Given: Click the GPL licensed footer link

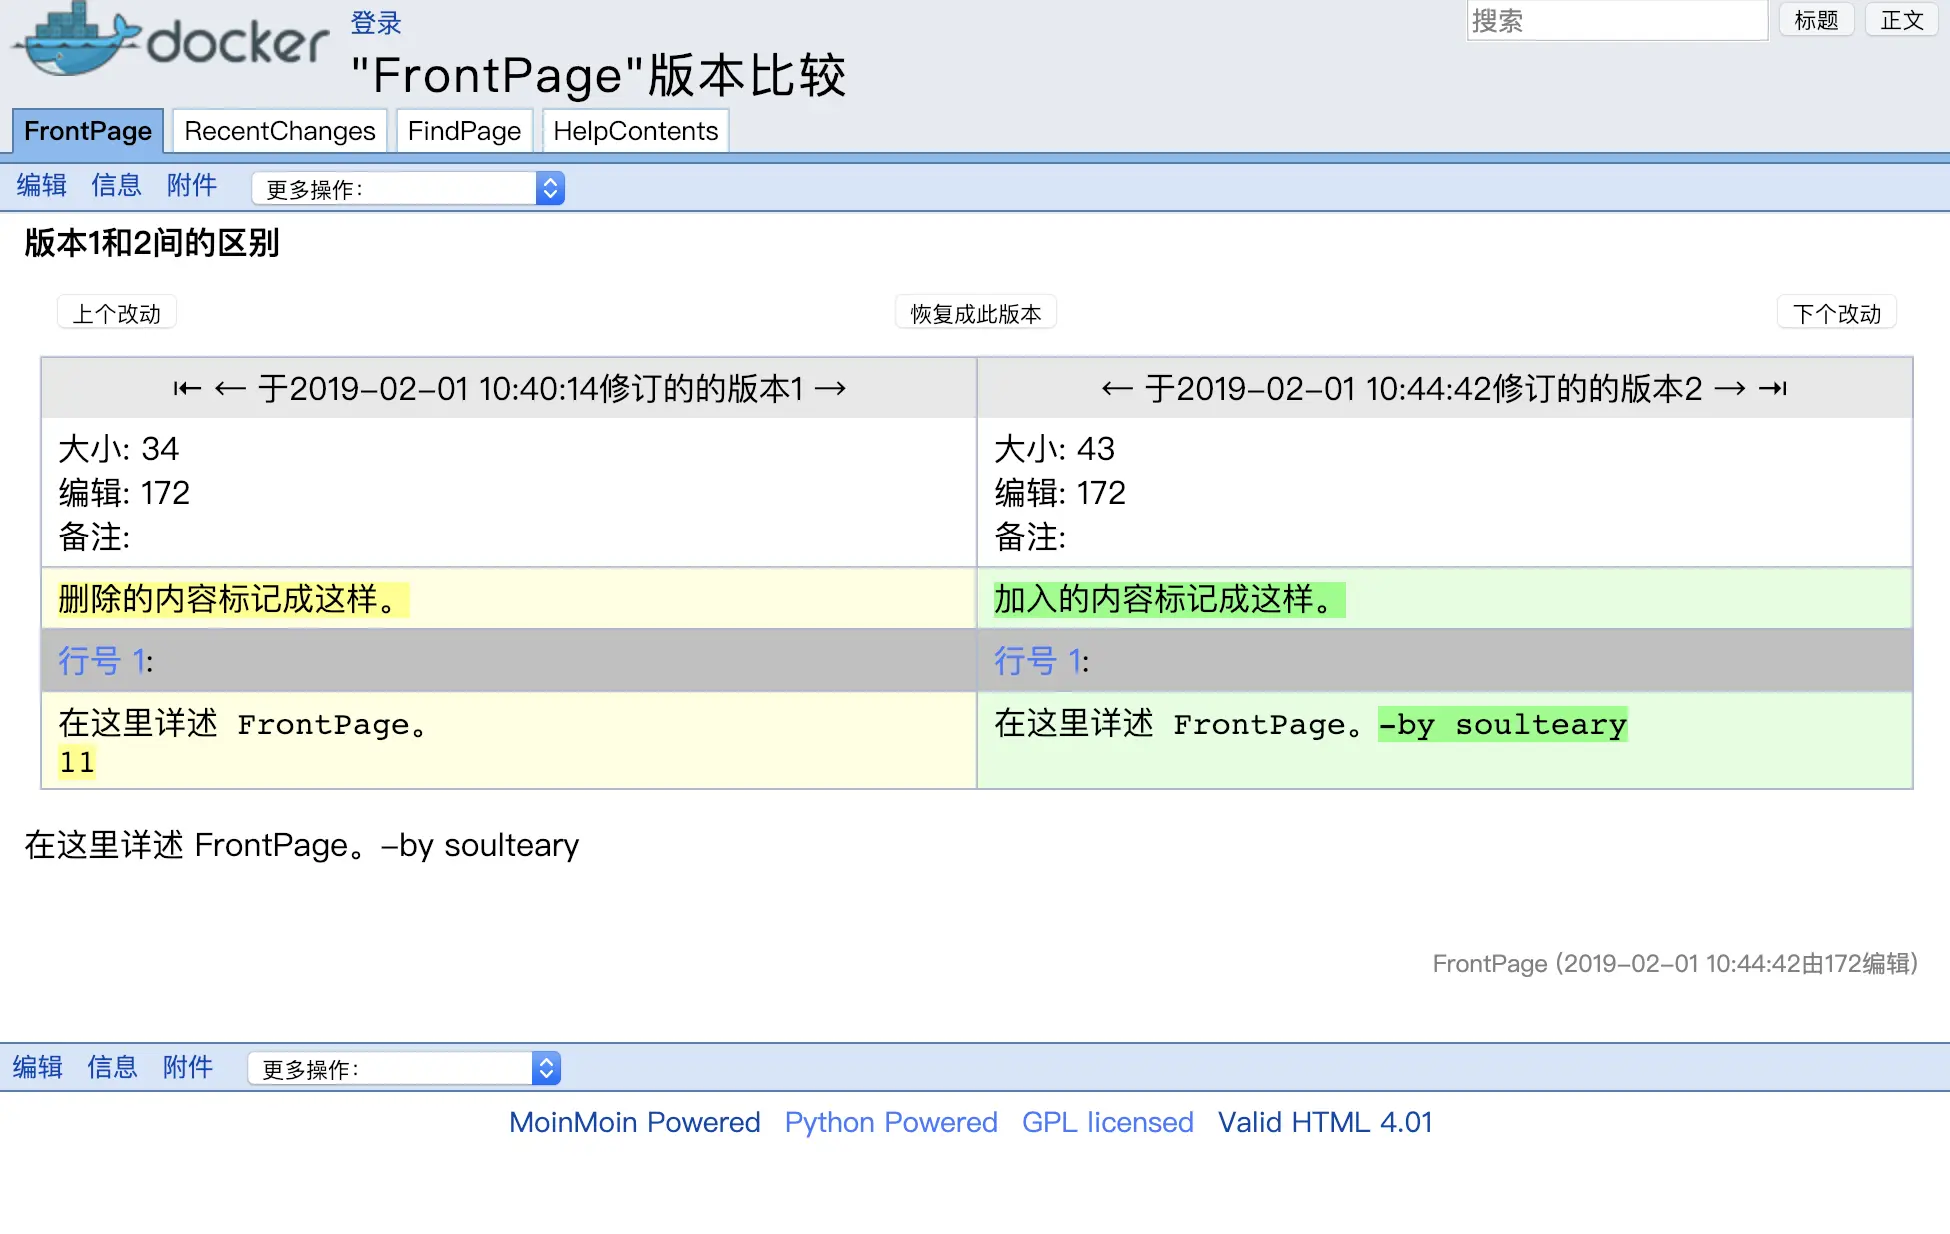Looking at the screenshot, I should (1107, 1122).
